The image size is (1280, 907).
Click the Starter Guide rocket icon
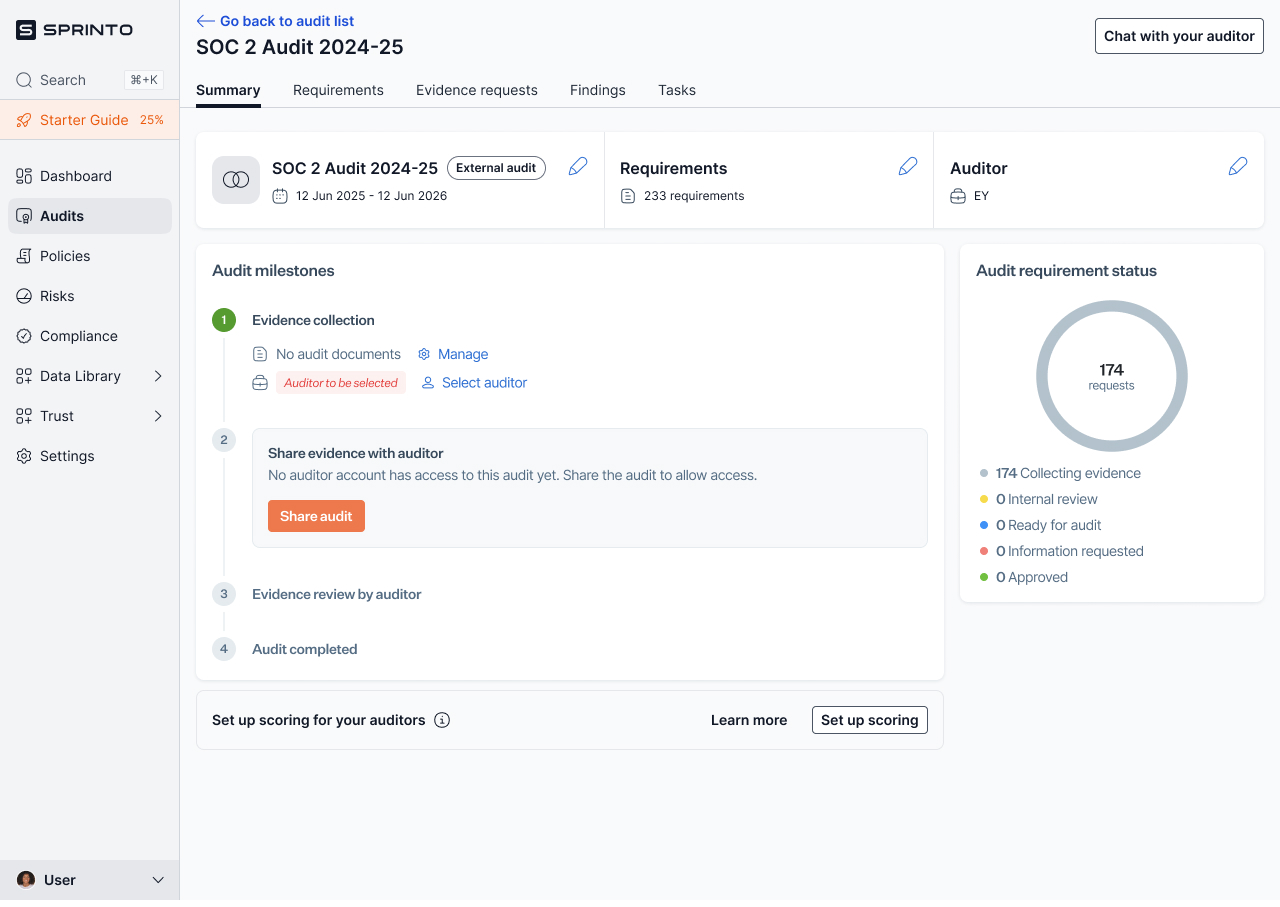(x=24, y=120)
